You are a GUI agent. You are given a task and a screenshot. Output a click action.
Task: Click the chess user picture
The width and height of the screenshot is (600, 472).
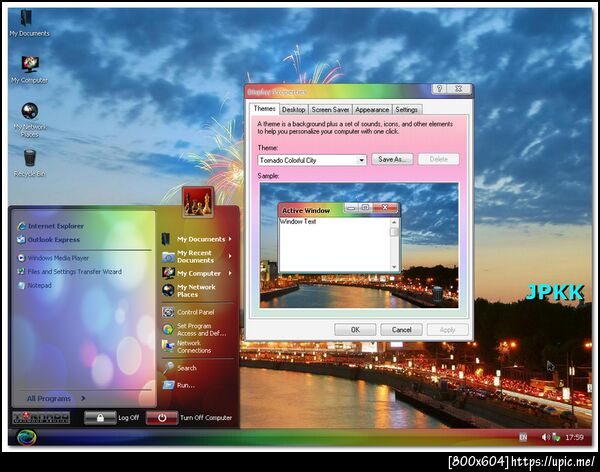click(198, 202)
